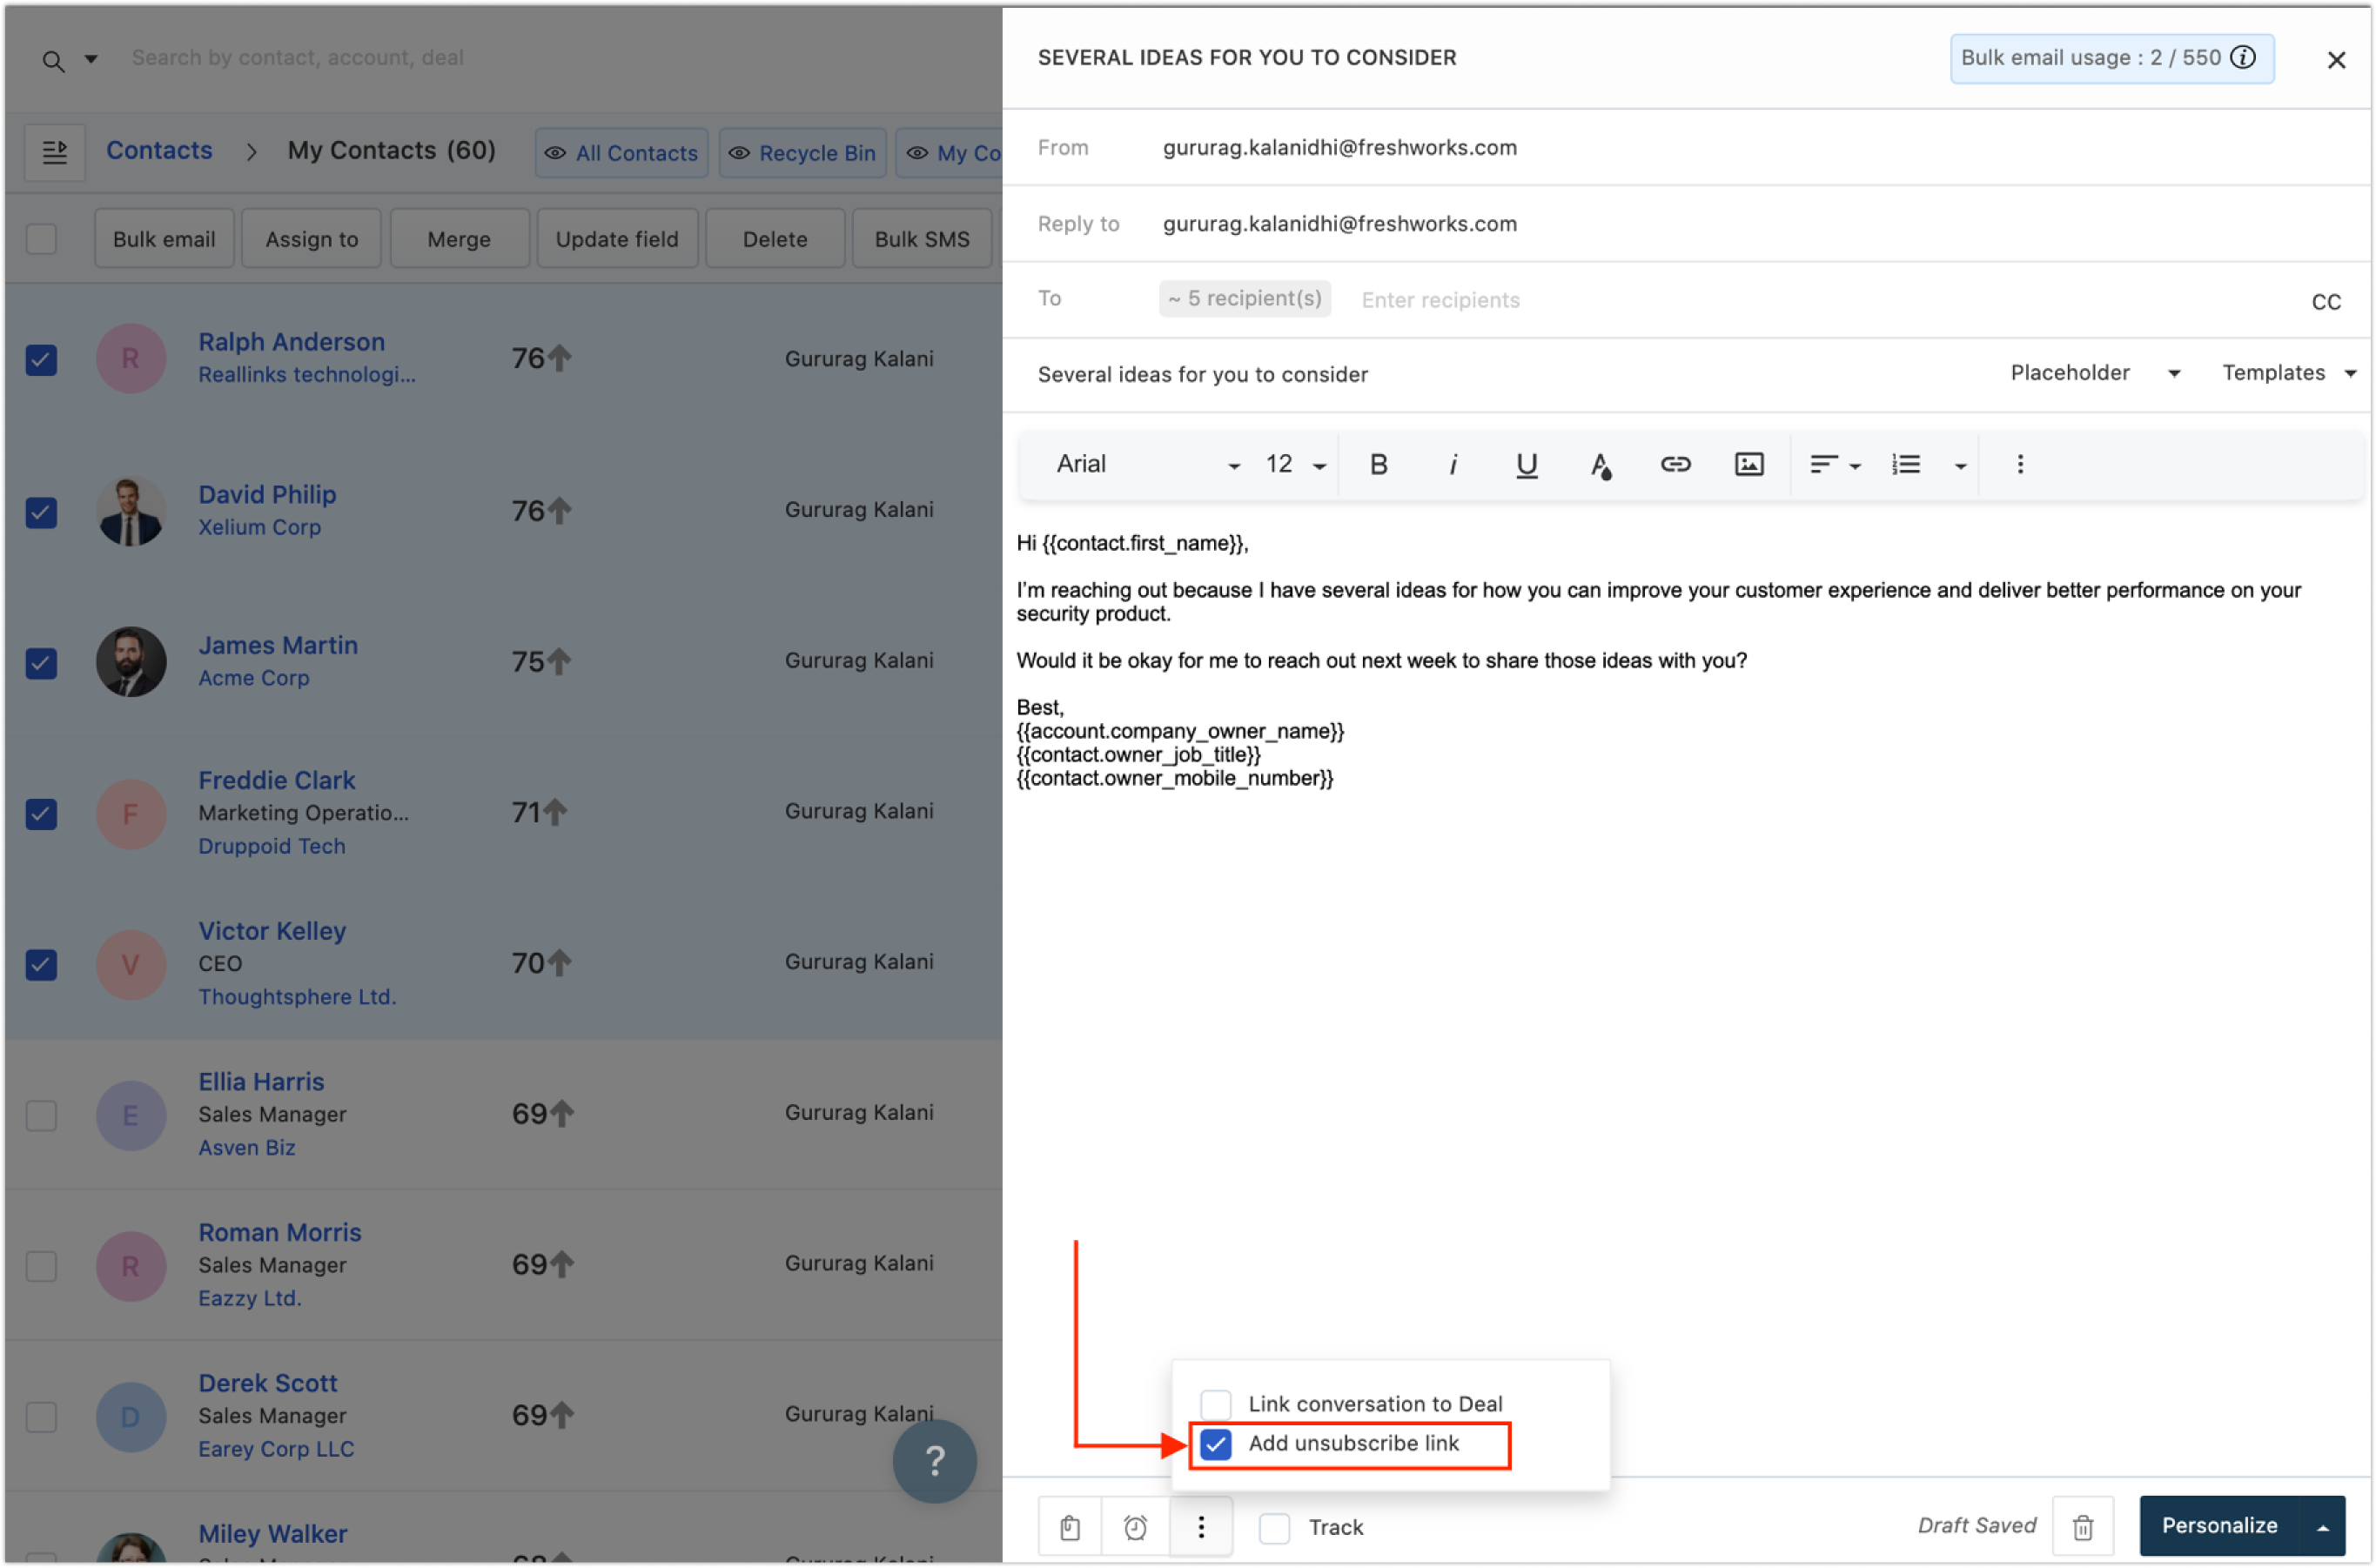The width and height of the screenshot is (2376, 1568).
Task: Click the underline formatting icon
Action: tap(1526, 464)
